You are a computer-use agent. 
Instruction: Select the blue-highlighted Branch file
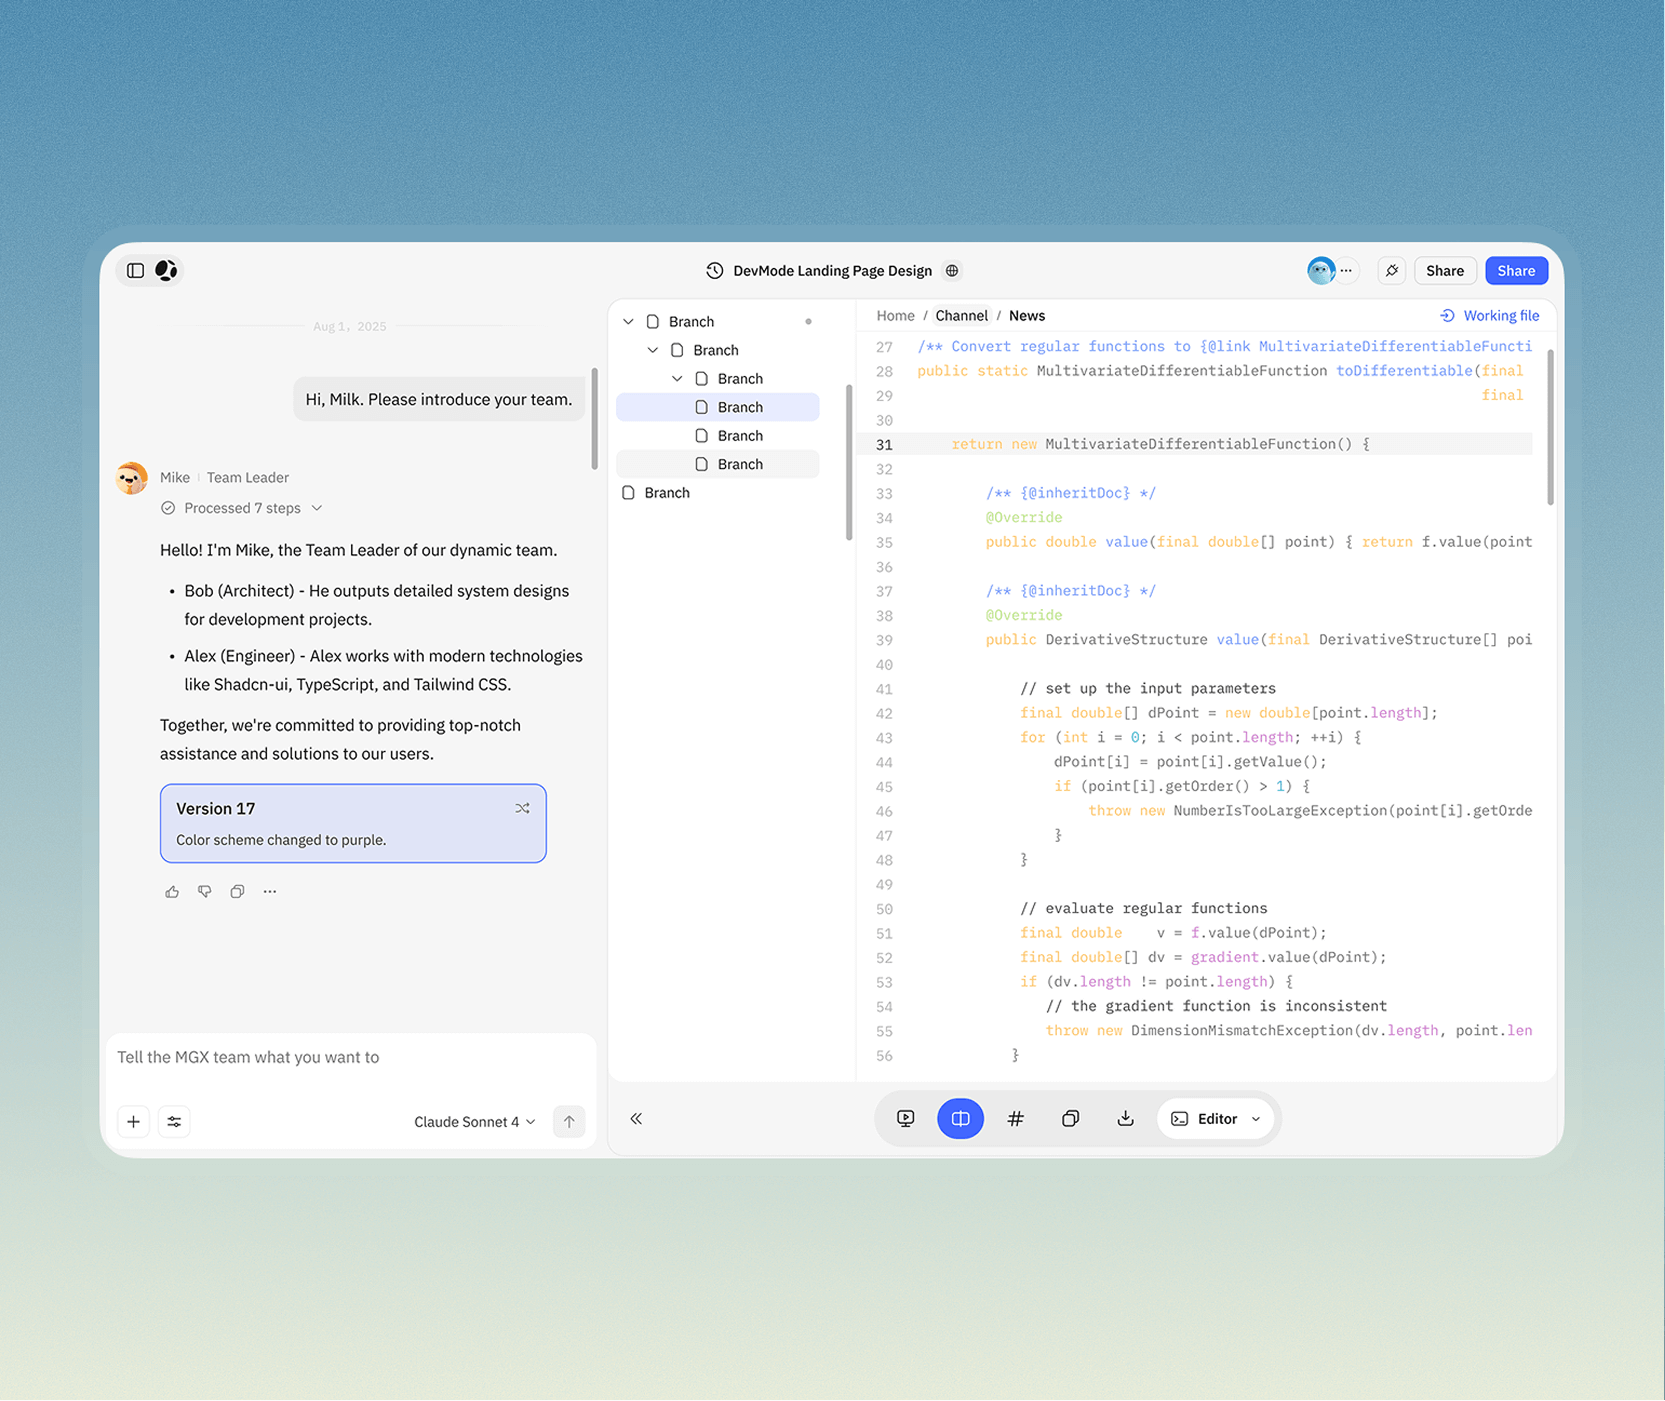click(x=718, y=407)
